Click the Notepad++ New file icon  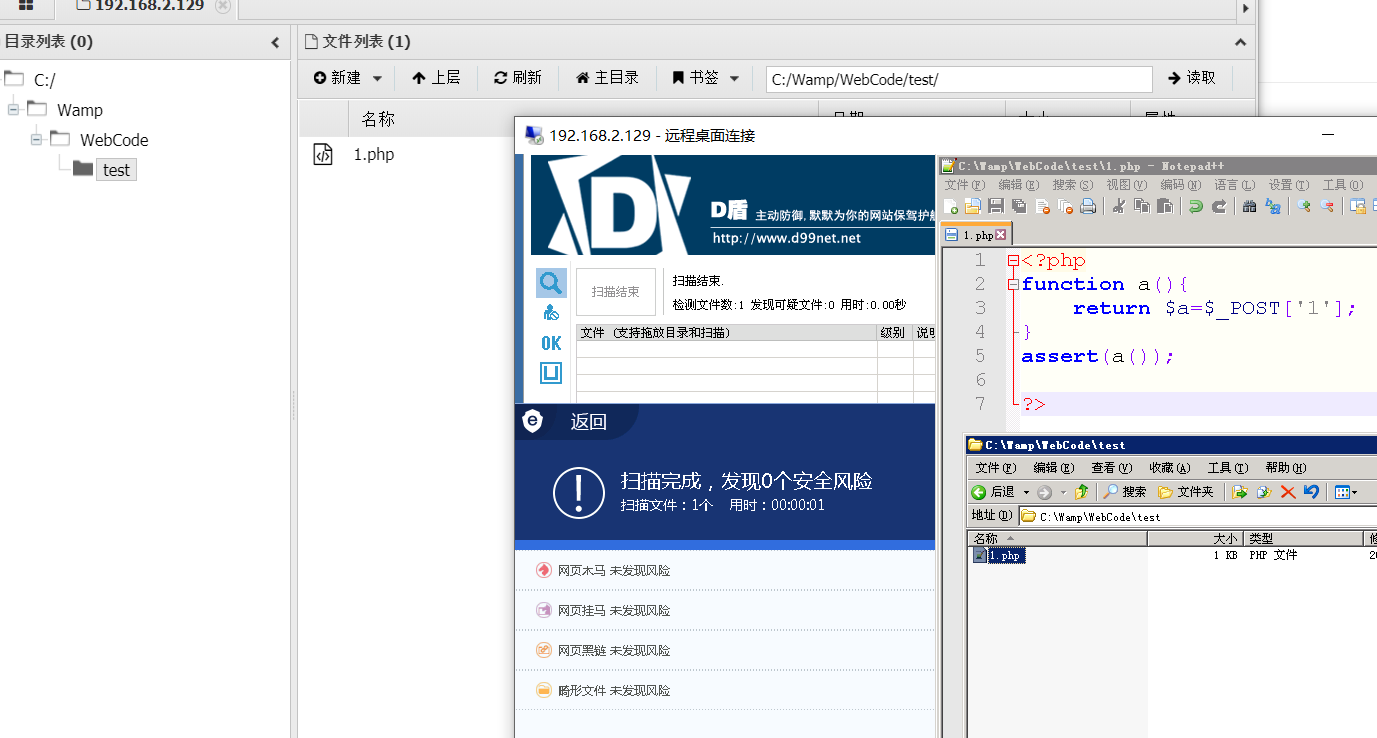click(951, 206)
